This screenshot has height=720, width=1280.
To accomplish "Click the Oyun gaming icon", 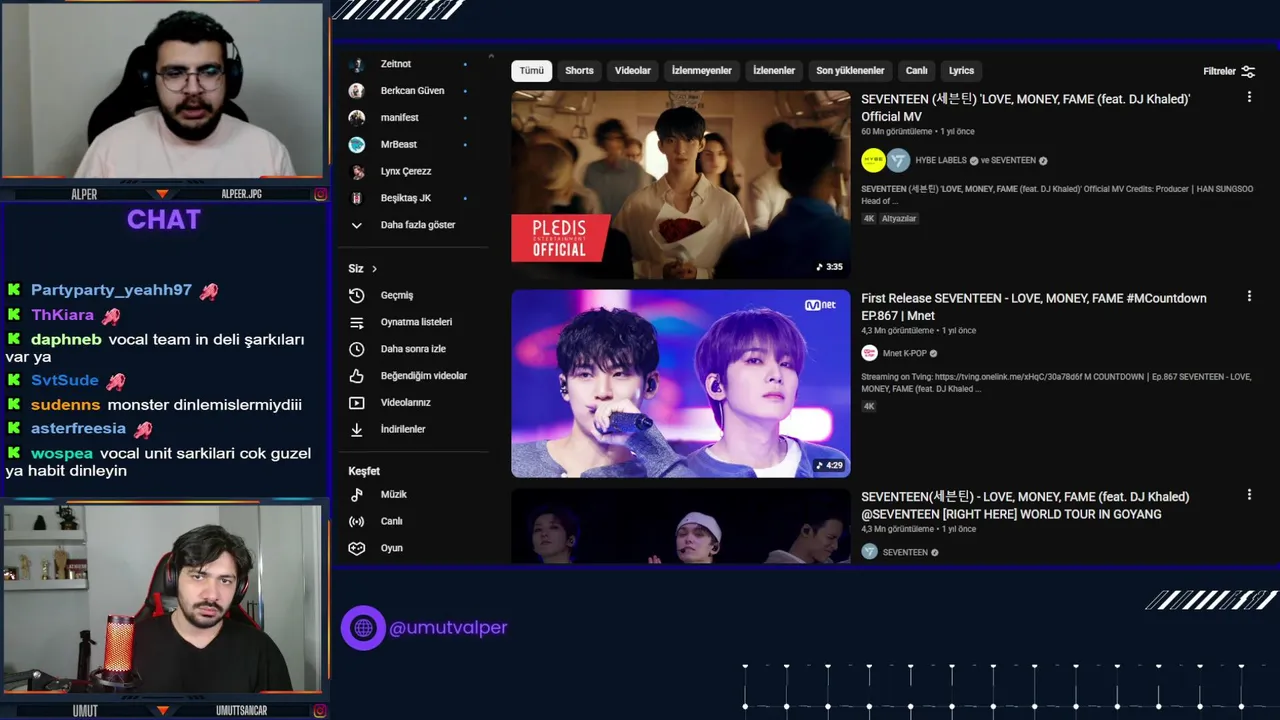I will pyautogui.click(x=357, y=548).
